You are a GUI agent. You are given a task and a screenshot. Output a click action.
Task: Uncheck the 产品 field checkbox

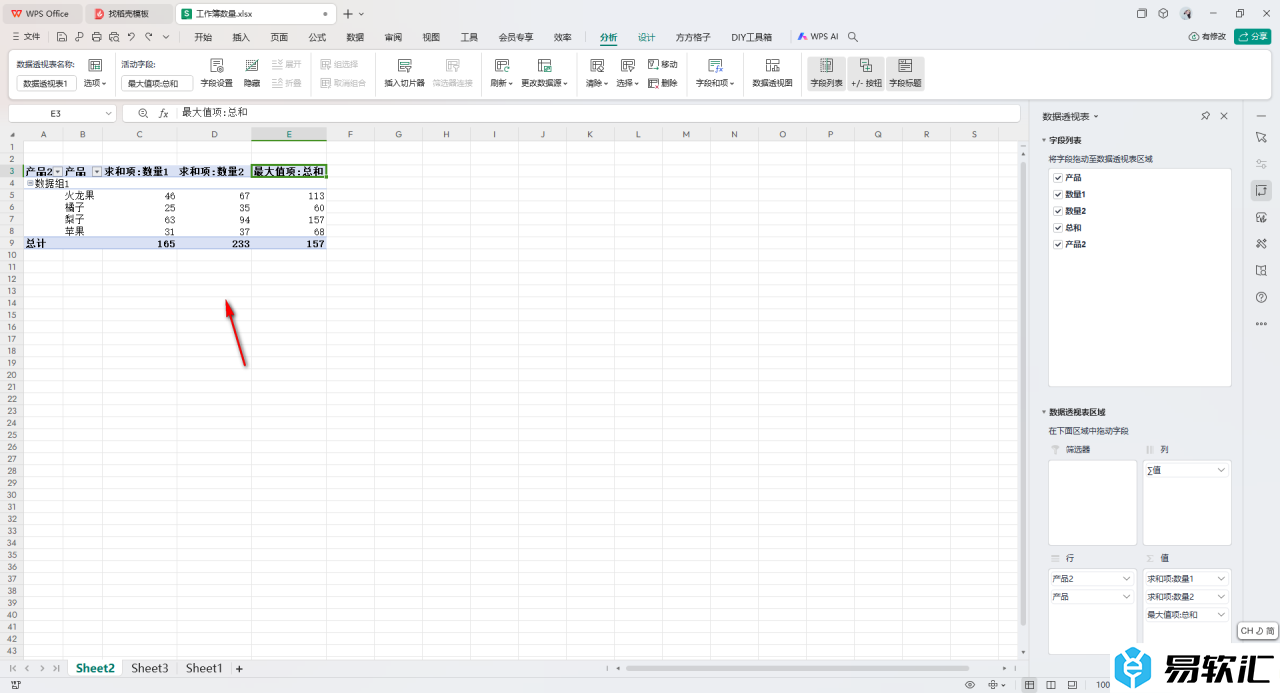pos(1058,177)
